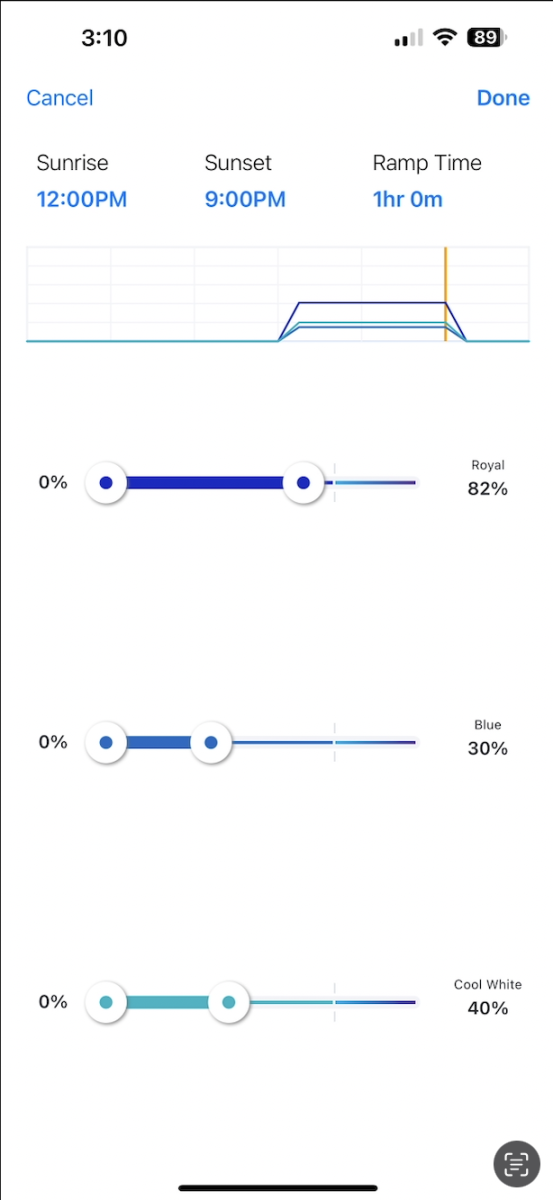This screenshot has height=1200, width=553.
Task: Tap the clock showing 3:10
Action: [104, 38]
